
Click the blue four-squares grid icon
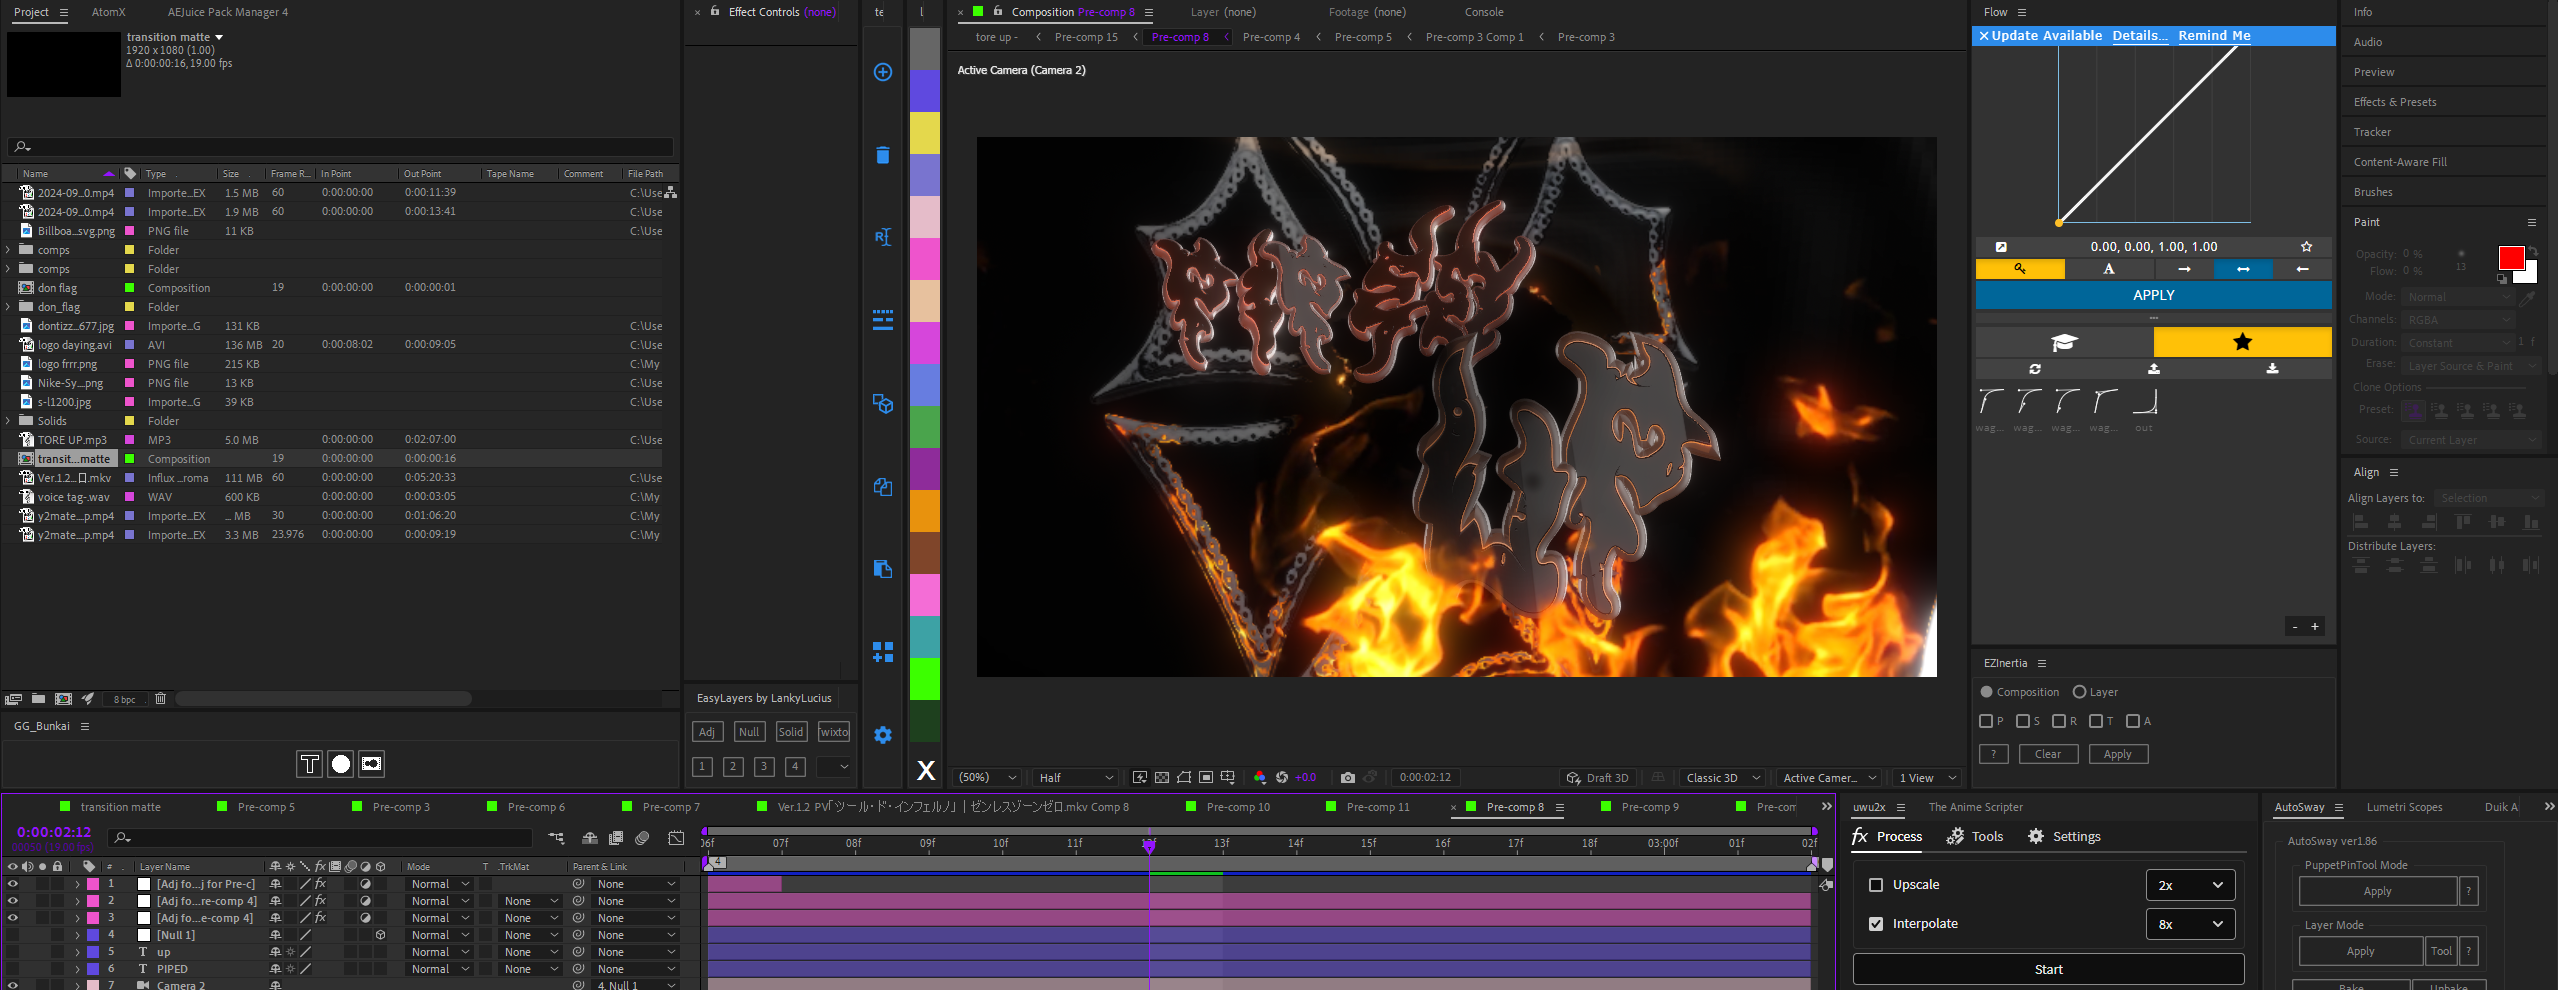[882, 652]
